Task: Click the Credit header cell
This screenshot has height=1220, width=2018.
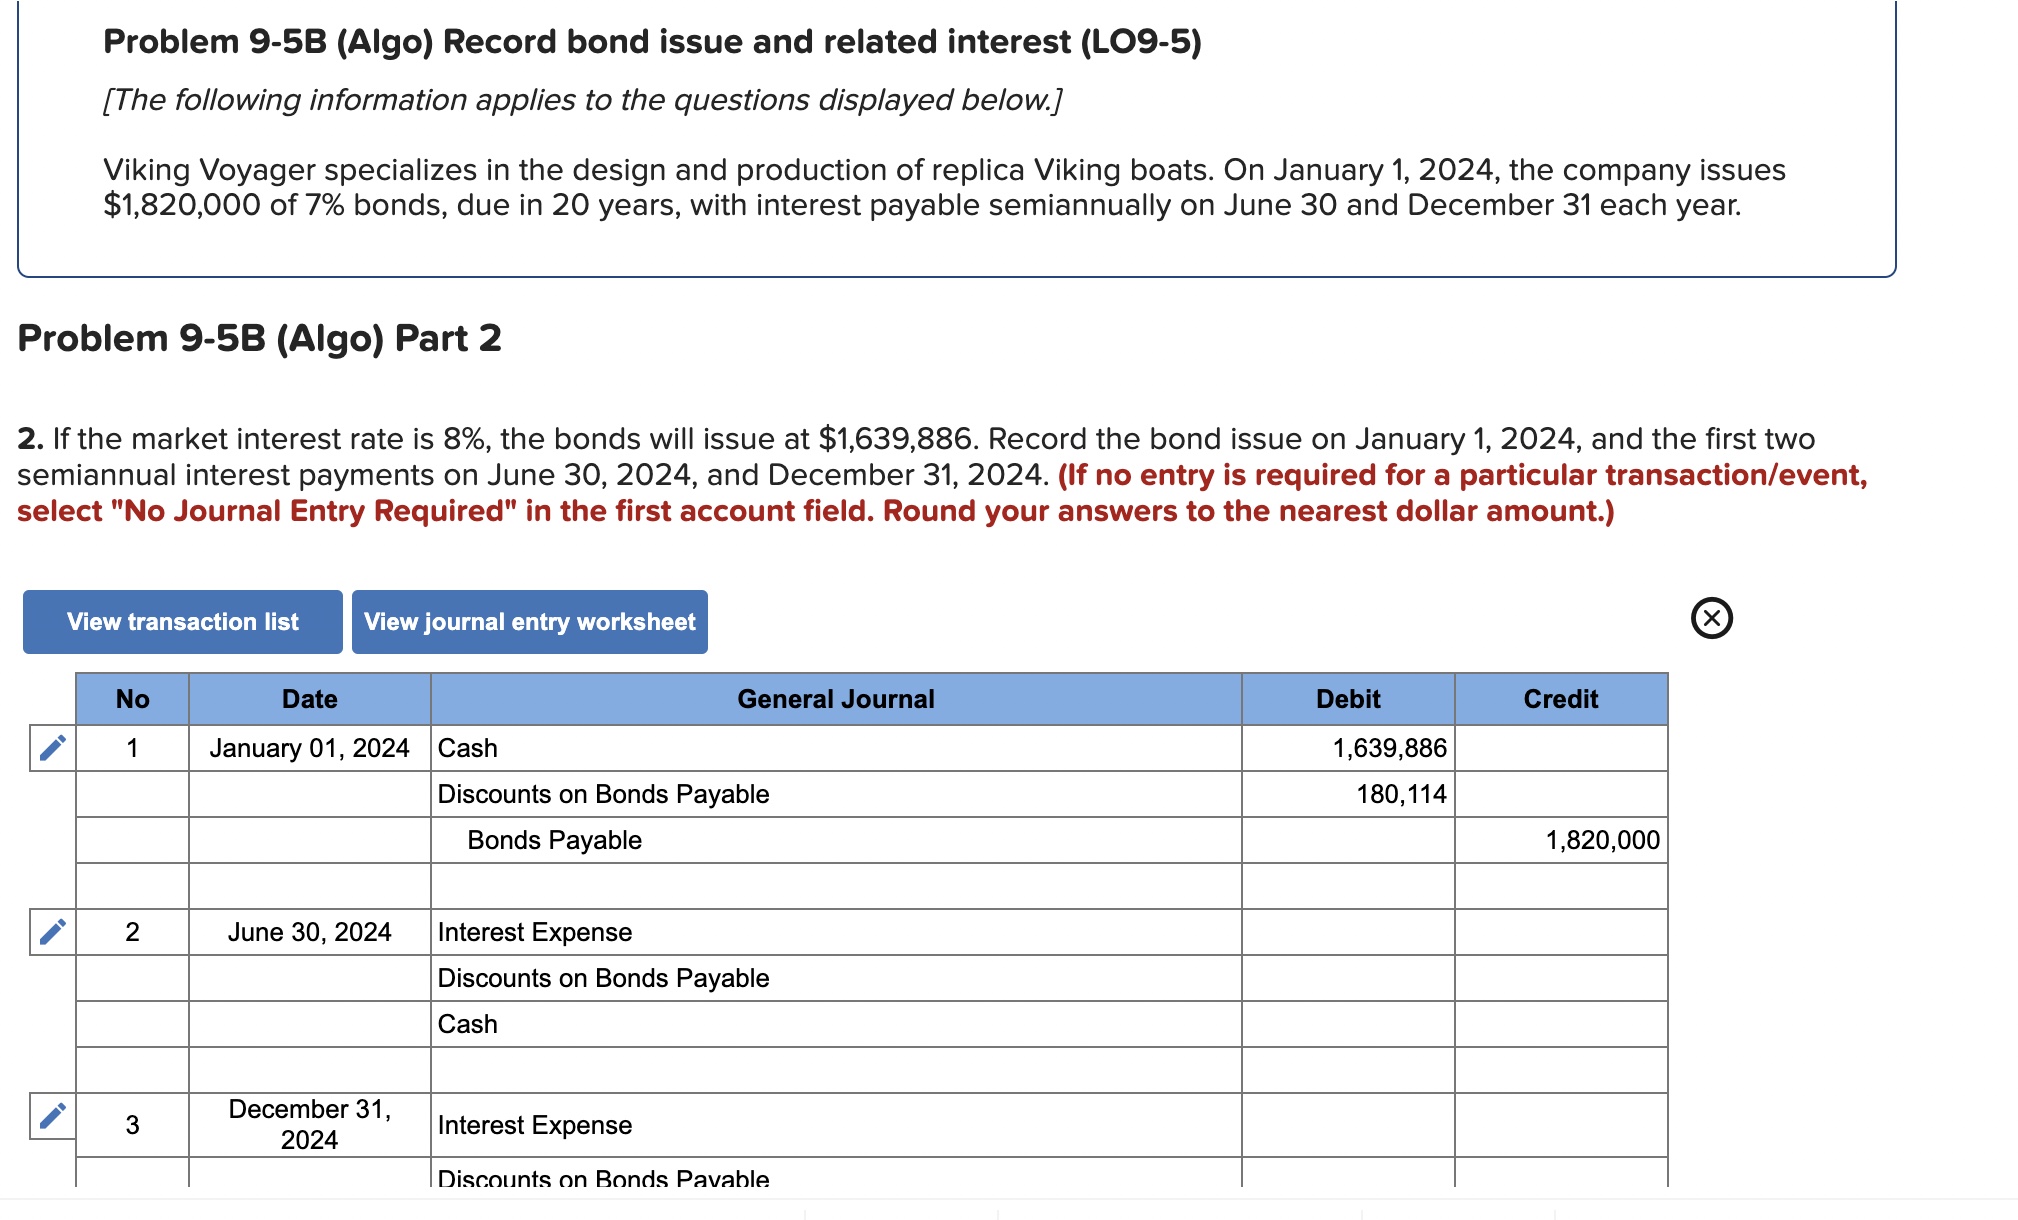Action: pos(1560,698)
